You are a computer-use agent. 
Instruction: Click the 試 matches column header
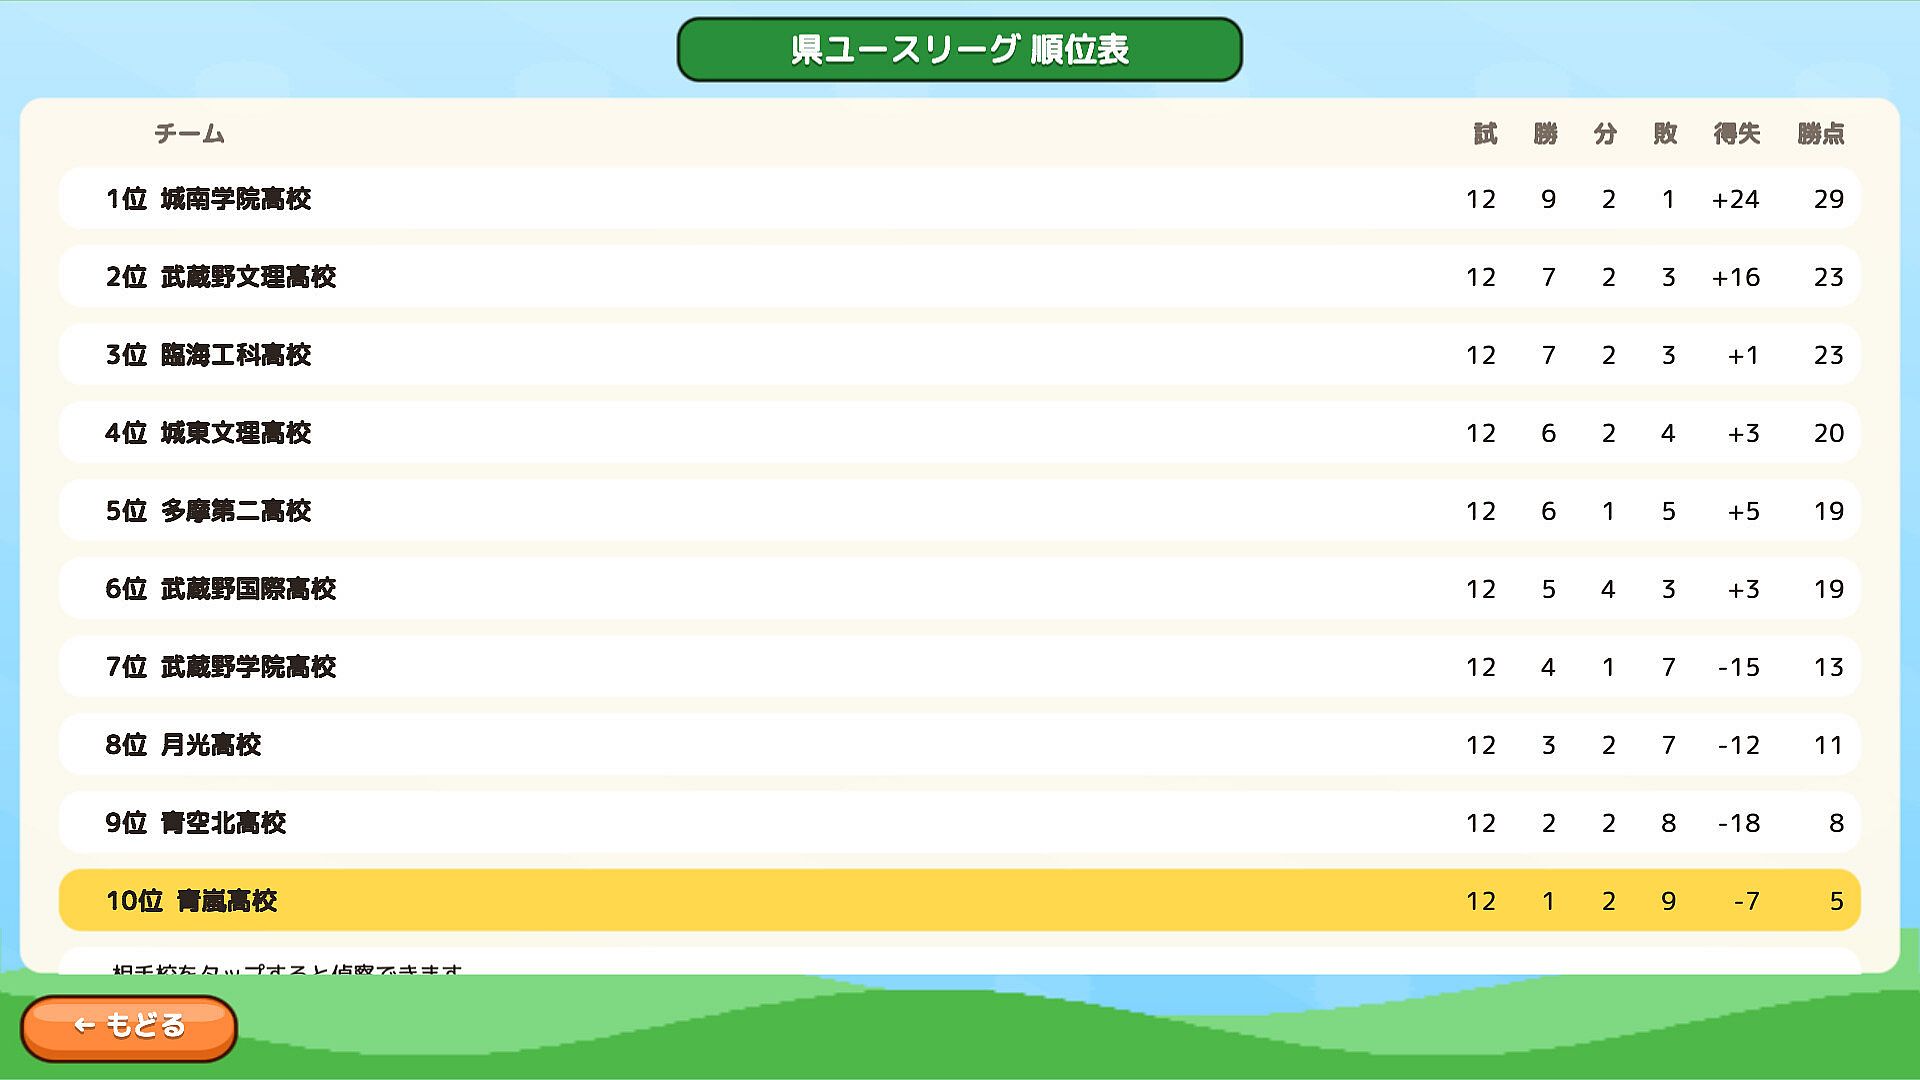click(1485, 133)
